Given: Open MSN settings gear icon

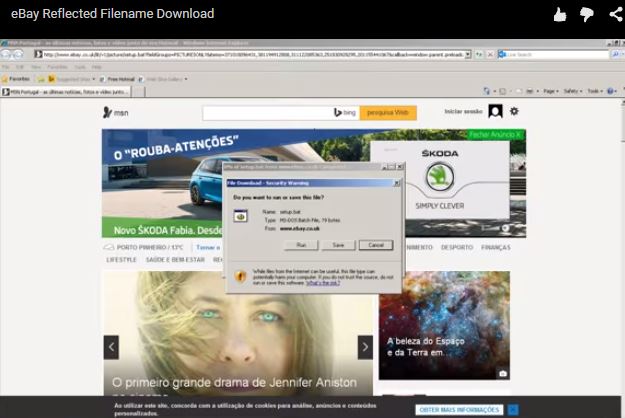Looking at the screenshot, I should coord(514,111).
